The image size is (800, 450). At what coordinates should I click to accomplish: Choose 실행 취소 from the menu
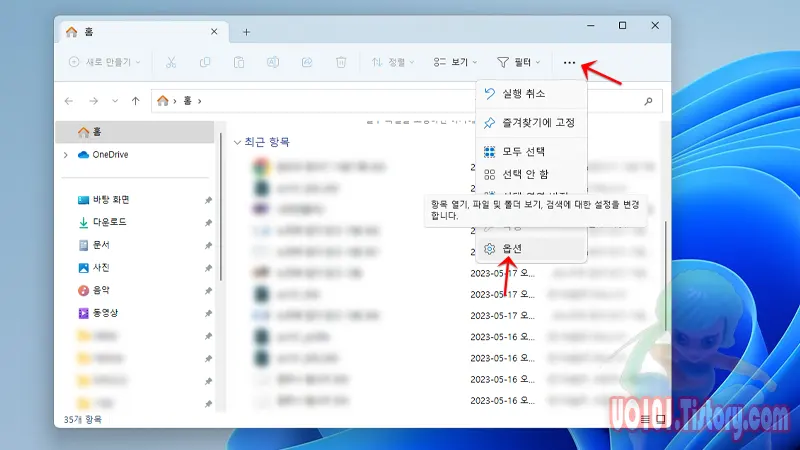pyautogui.click(x=531, y=93)
